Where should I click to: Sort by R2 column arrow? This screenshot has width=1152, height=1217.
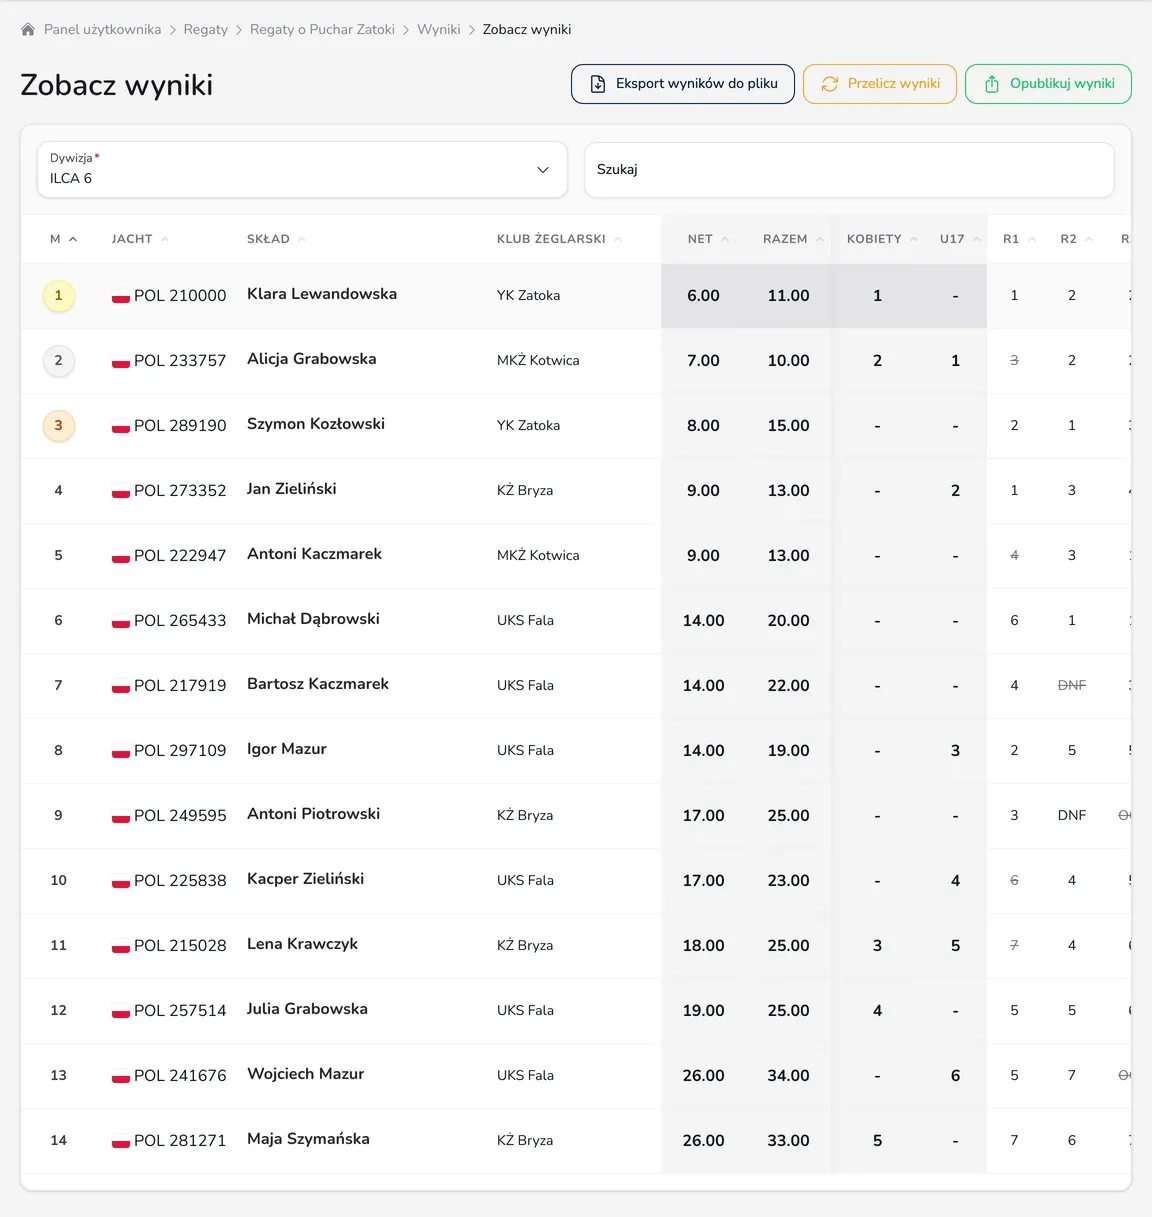tap(1089, 239)
